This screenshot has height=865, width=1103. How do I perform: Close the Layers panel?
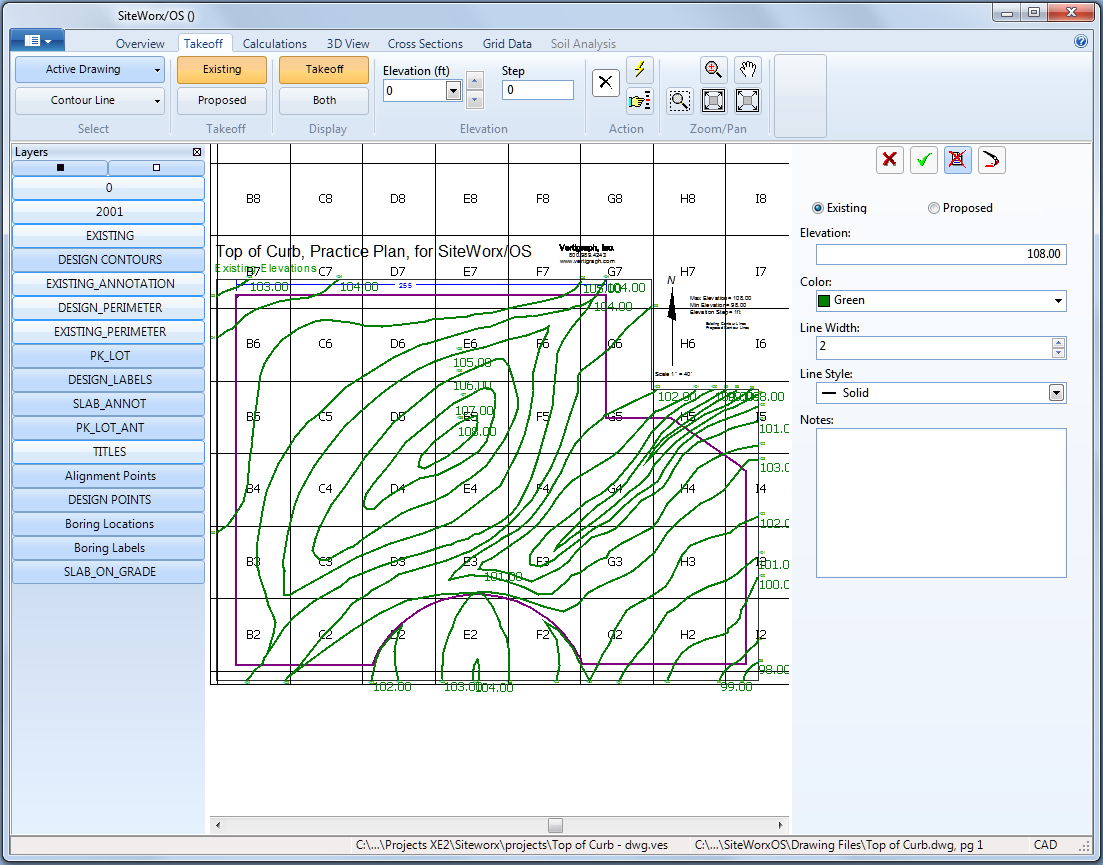point(197,152)
